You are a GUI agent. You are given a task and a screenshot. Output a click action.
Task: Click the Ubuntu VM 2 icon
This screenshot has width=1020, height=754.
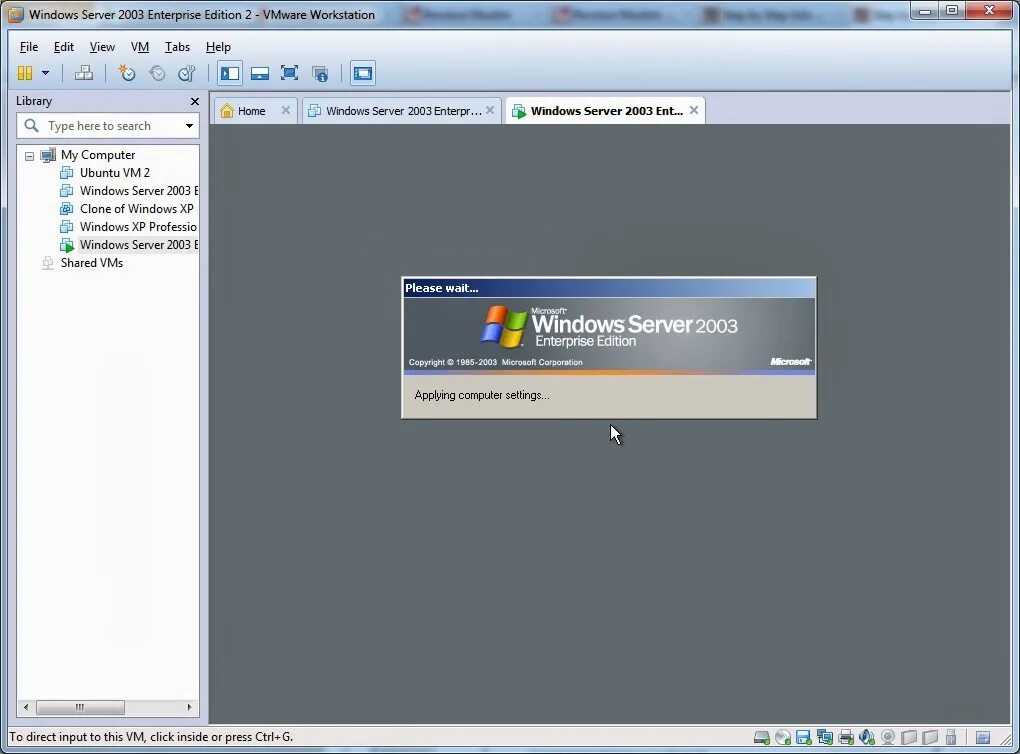coord(66,173)
